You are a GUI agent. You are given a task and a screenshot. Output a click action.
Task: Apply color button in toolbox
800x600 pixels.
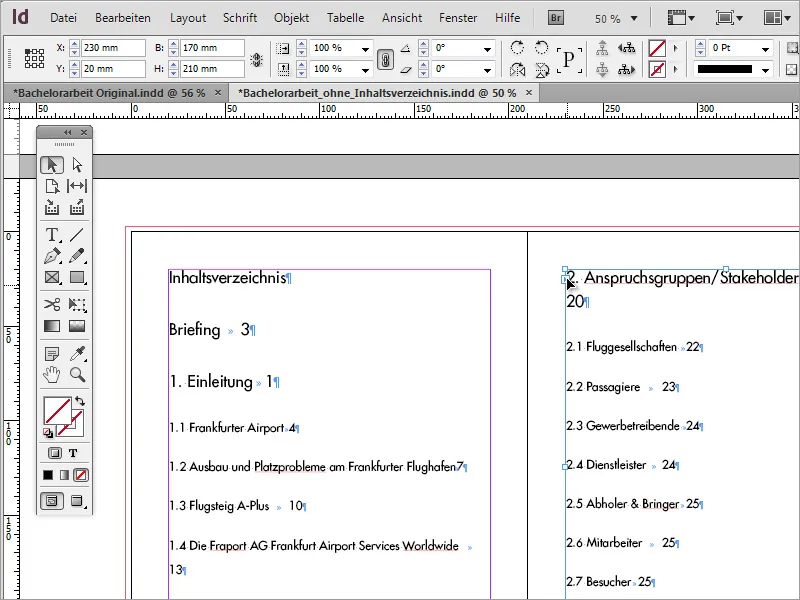tap(48, 475)
